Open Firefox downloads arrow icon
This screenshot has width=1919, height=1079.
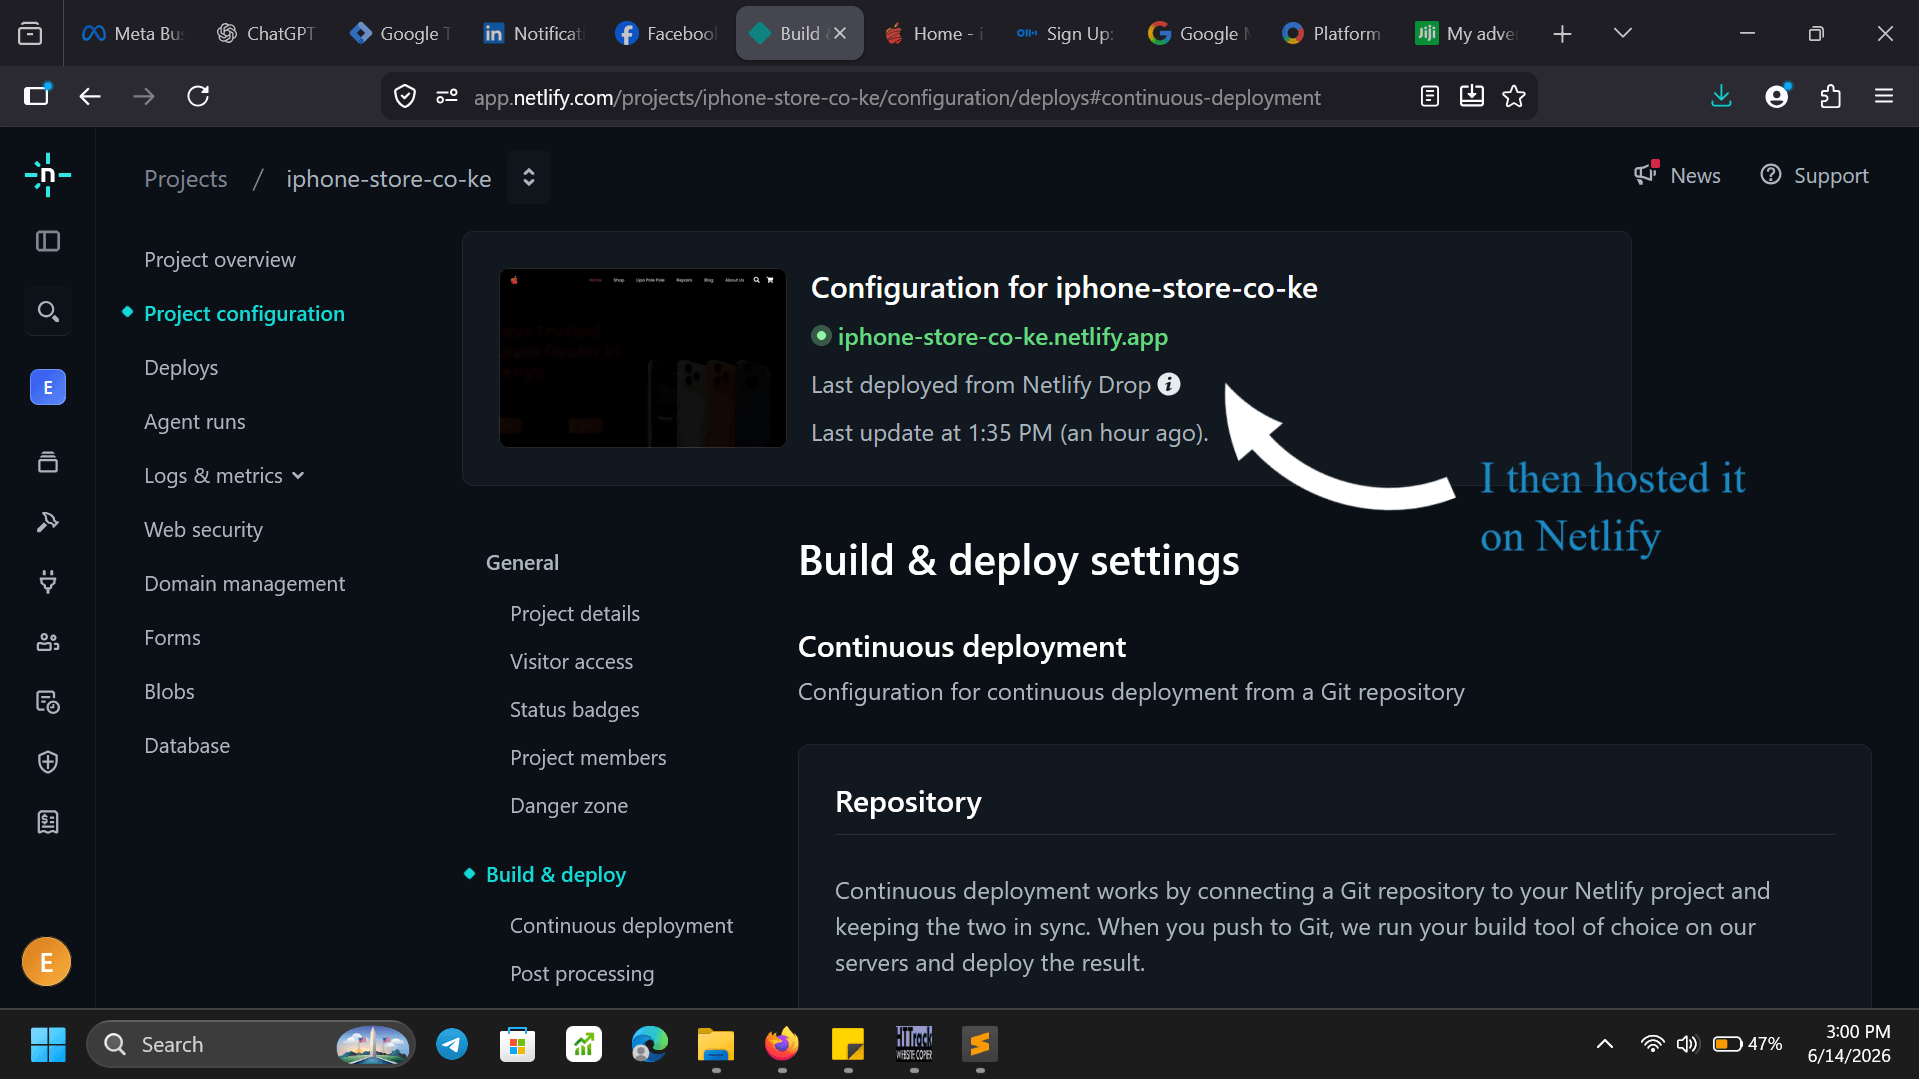click(x=1721, y=96)
